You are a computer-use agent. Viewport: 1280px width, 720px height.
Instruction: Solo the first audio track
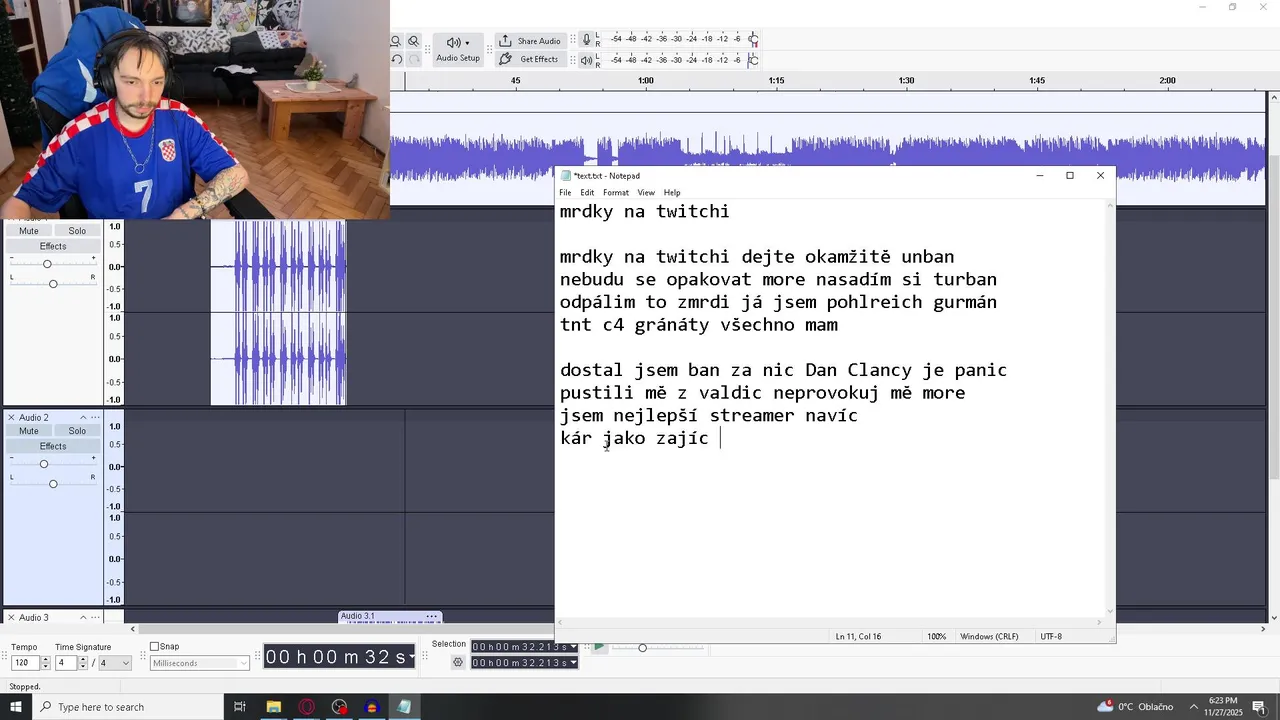(77, 231)
